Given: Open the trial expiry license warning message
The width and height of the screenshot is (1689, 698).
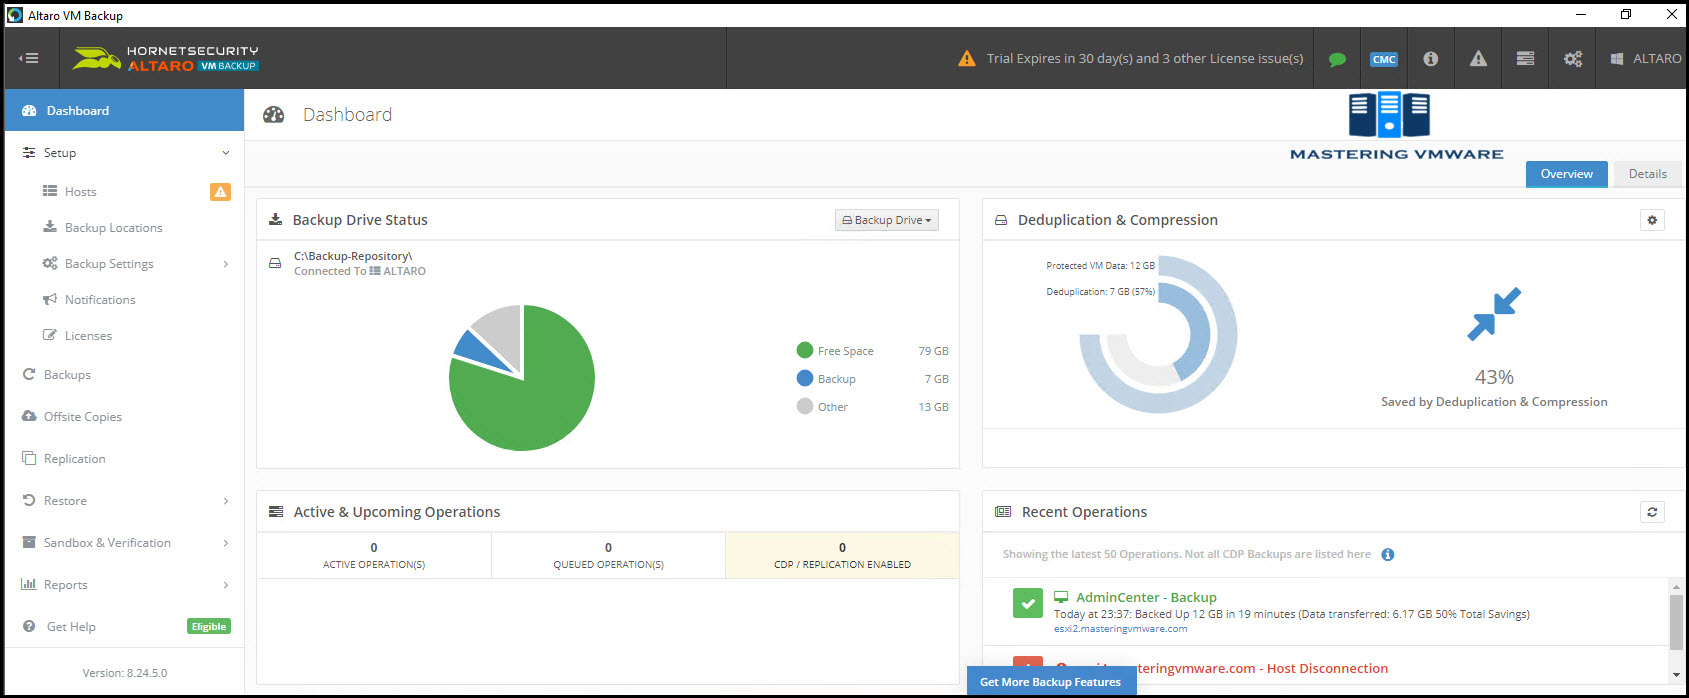Looking at the screenshot, I should click(x=1131, y=59).
